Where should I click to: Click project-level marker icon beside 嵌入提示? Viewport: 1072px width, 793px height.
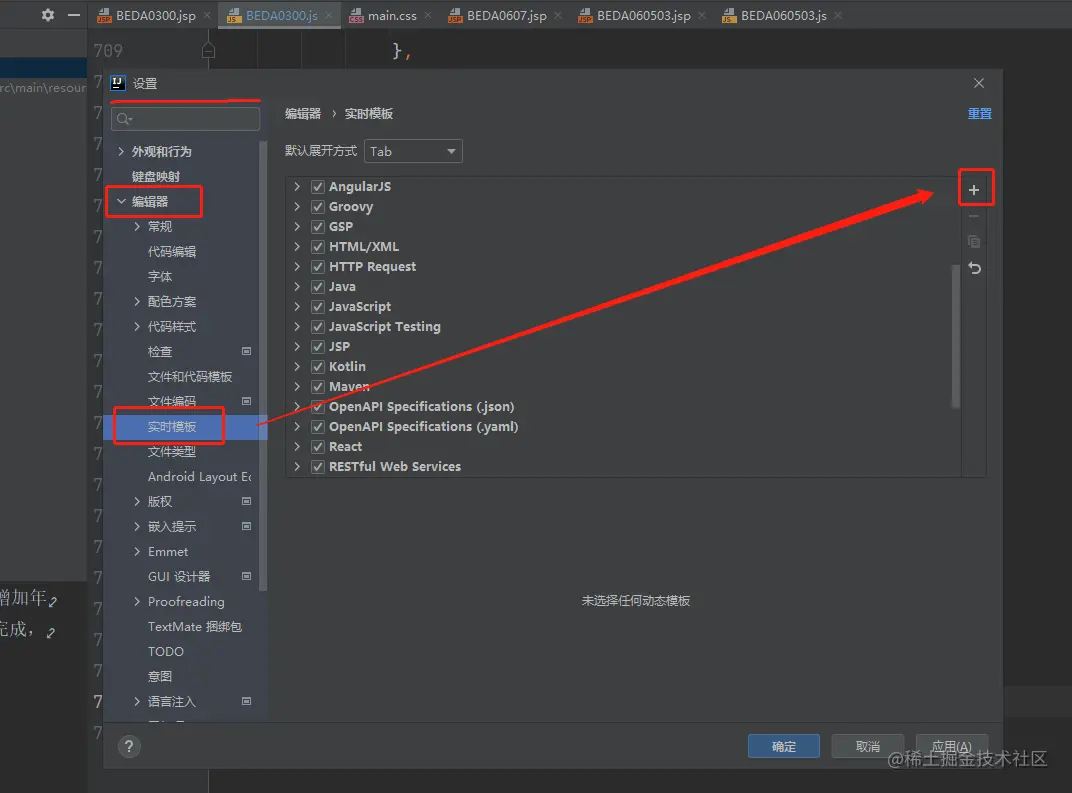(247, 526)
